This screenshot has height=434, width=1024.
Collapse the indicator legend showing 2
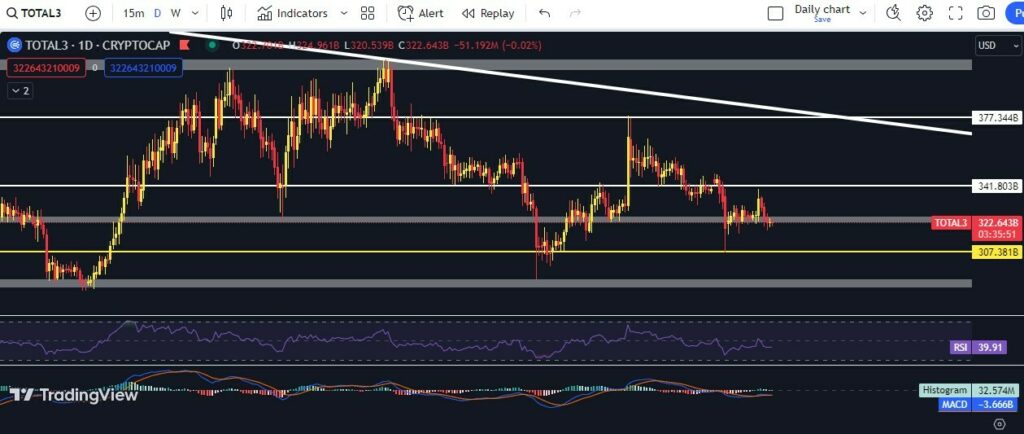click(19, 91)
